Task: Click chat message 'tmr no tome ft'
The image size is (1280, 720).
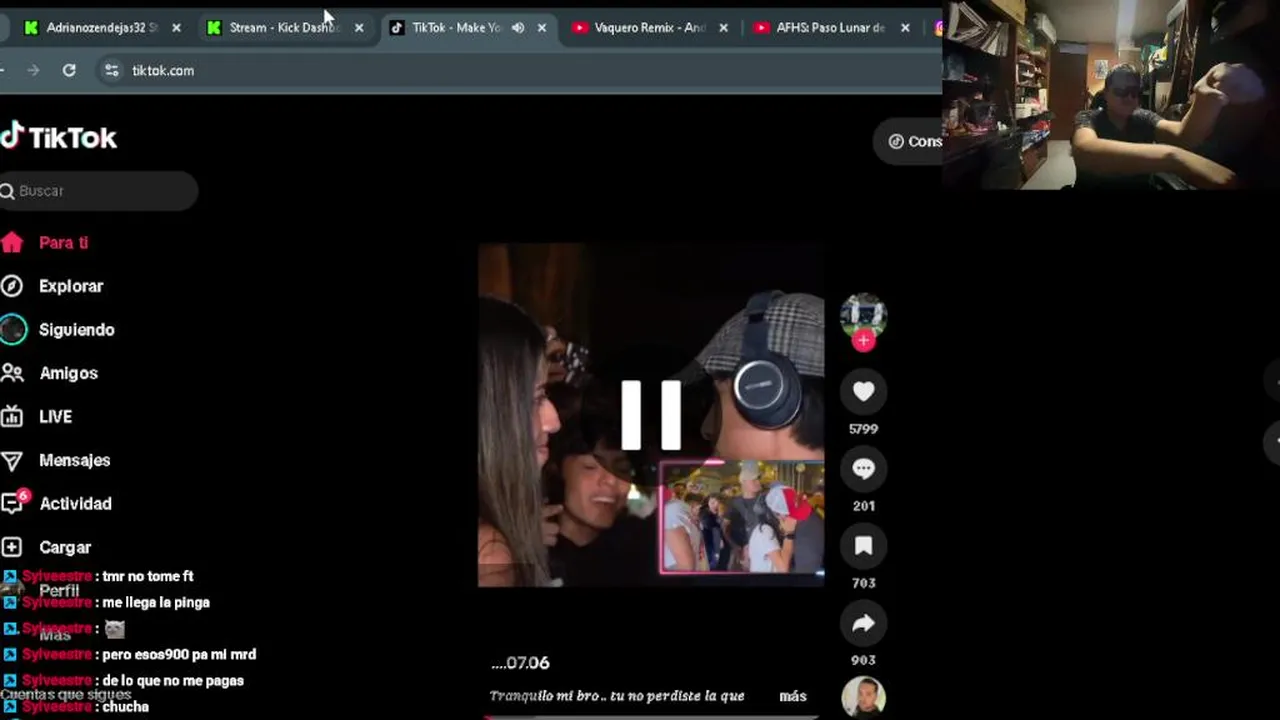Action: pos(148,576)
